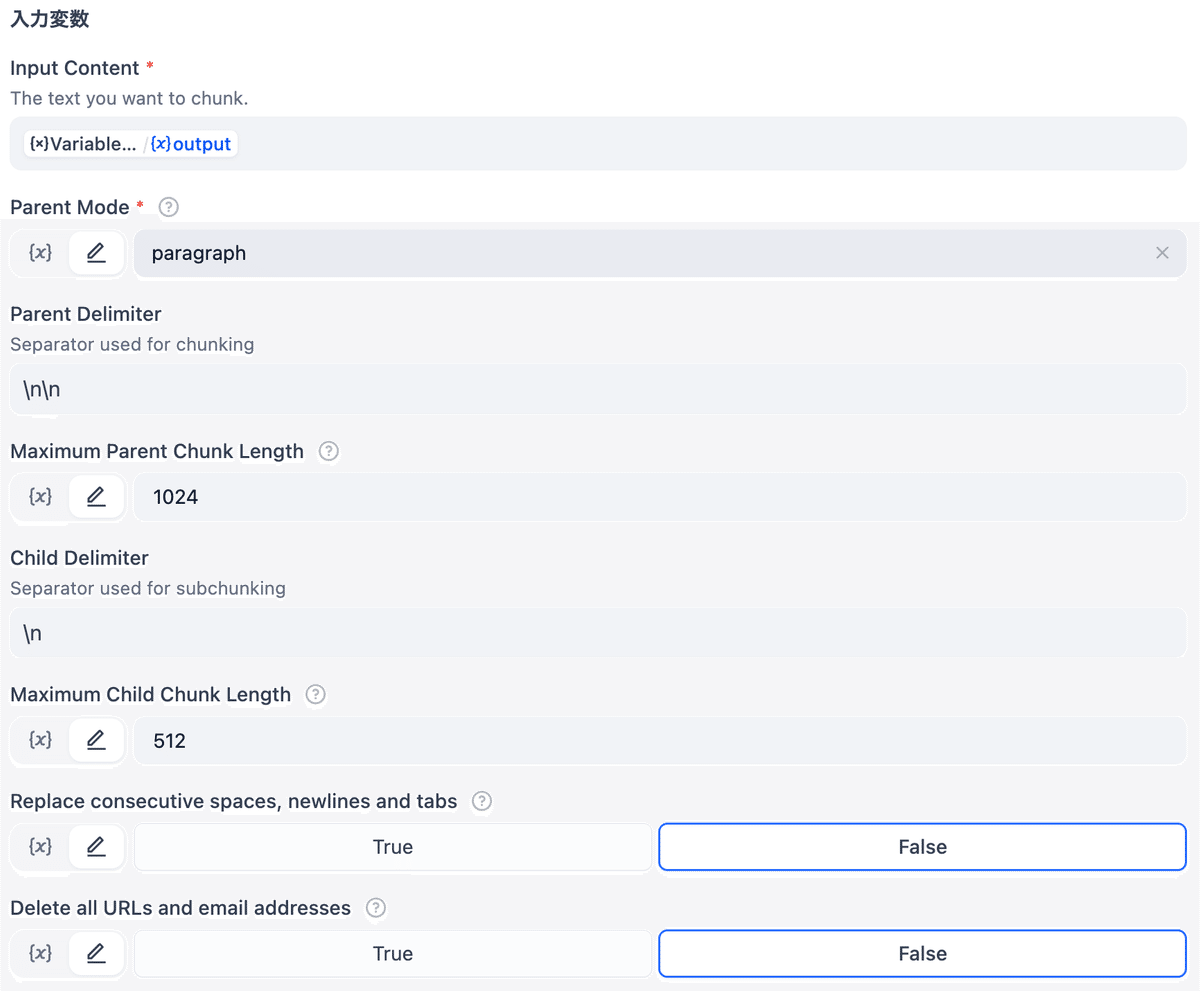
Task: Choose False for Delete all URLs and emails
Action: pos(921,954)
